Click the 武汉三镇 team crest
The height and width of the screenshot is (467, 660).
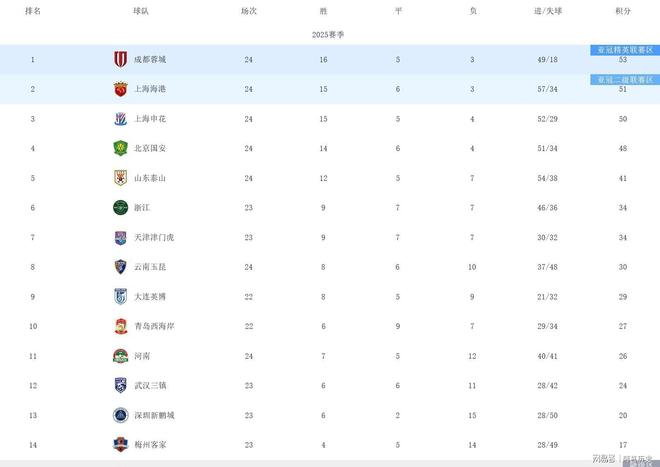[120, 386]
